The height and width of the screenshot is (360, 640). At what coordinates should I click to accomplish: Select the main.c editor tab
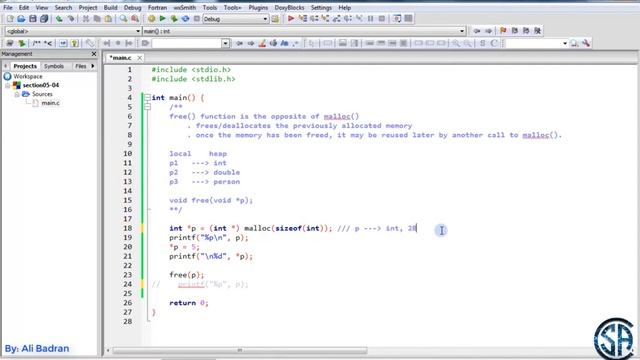[x=120, y=58]
